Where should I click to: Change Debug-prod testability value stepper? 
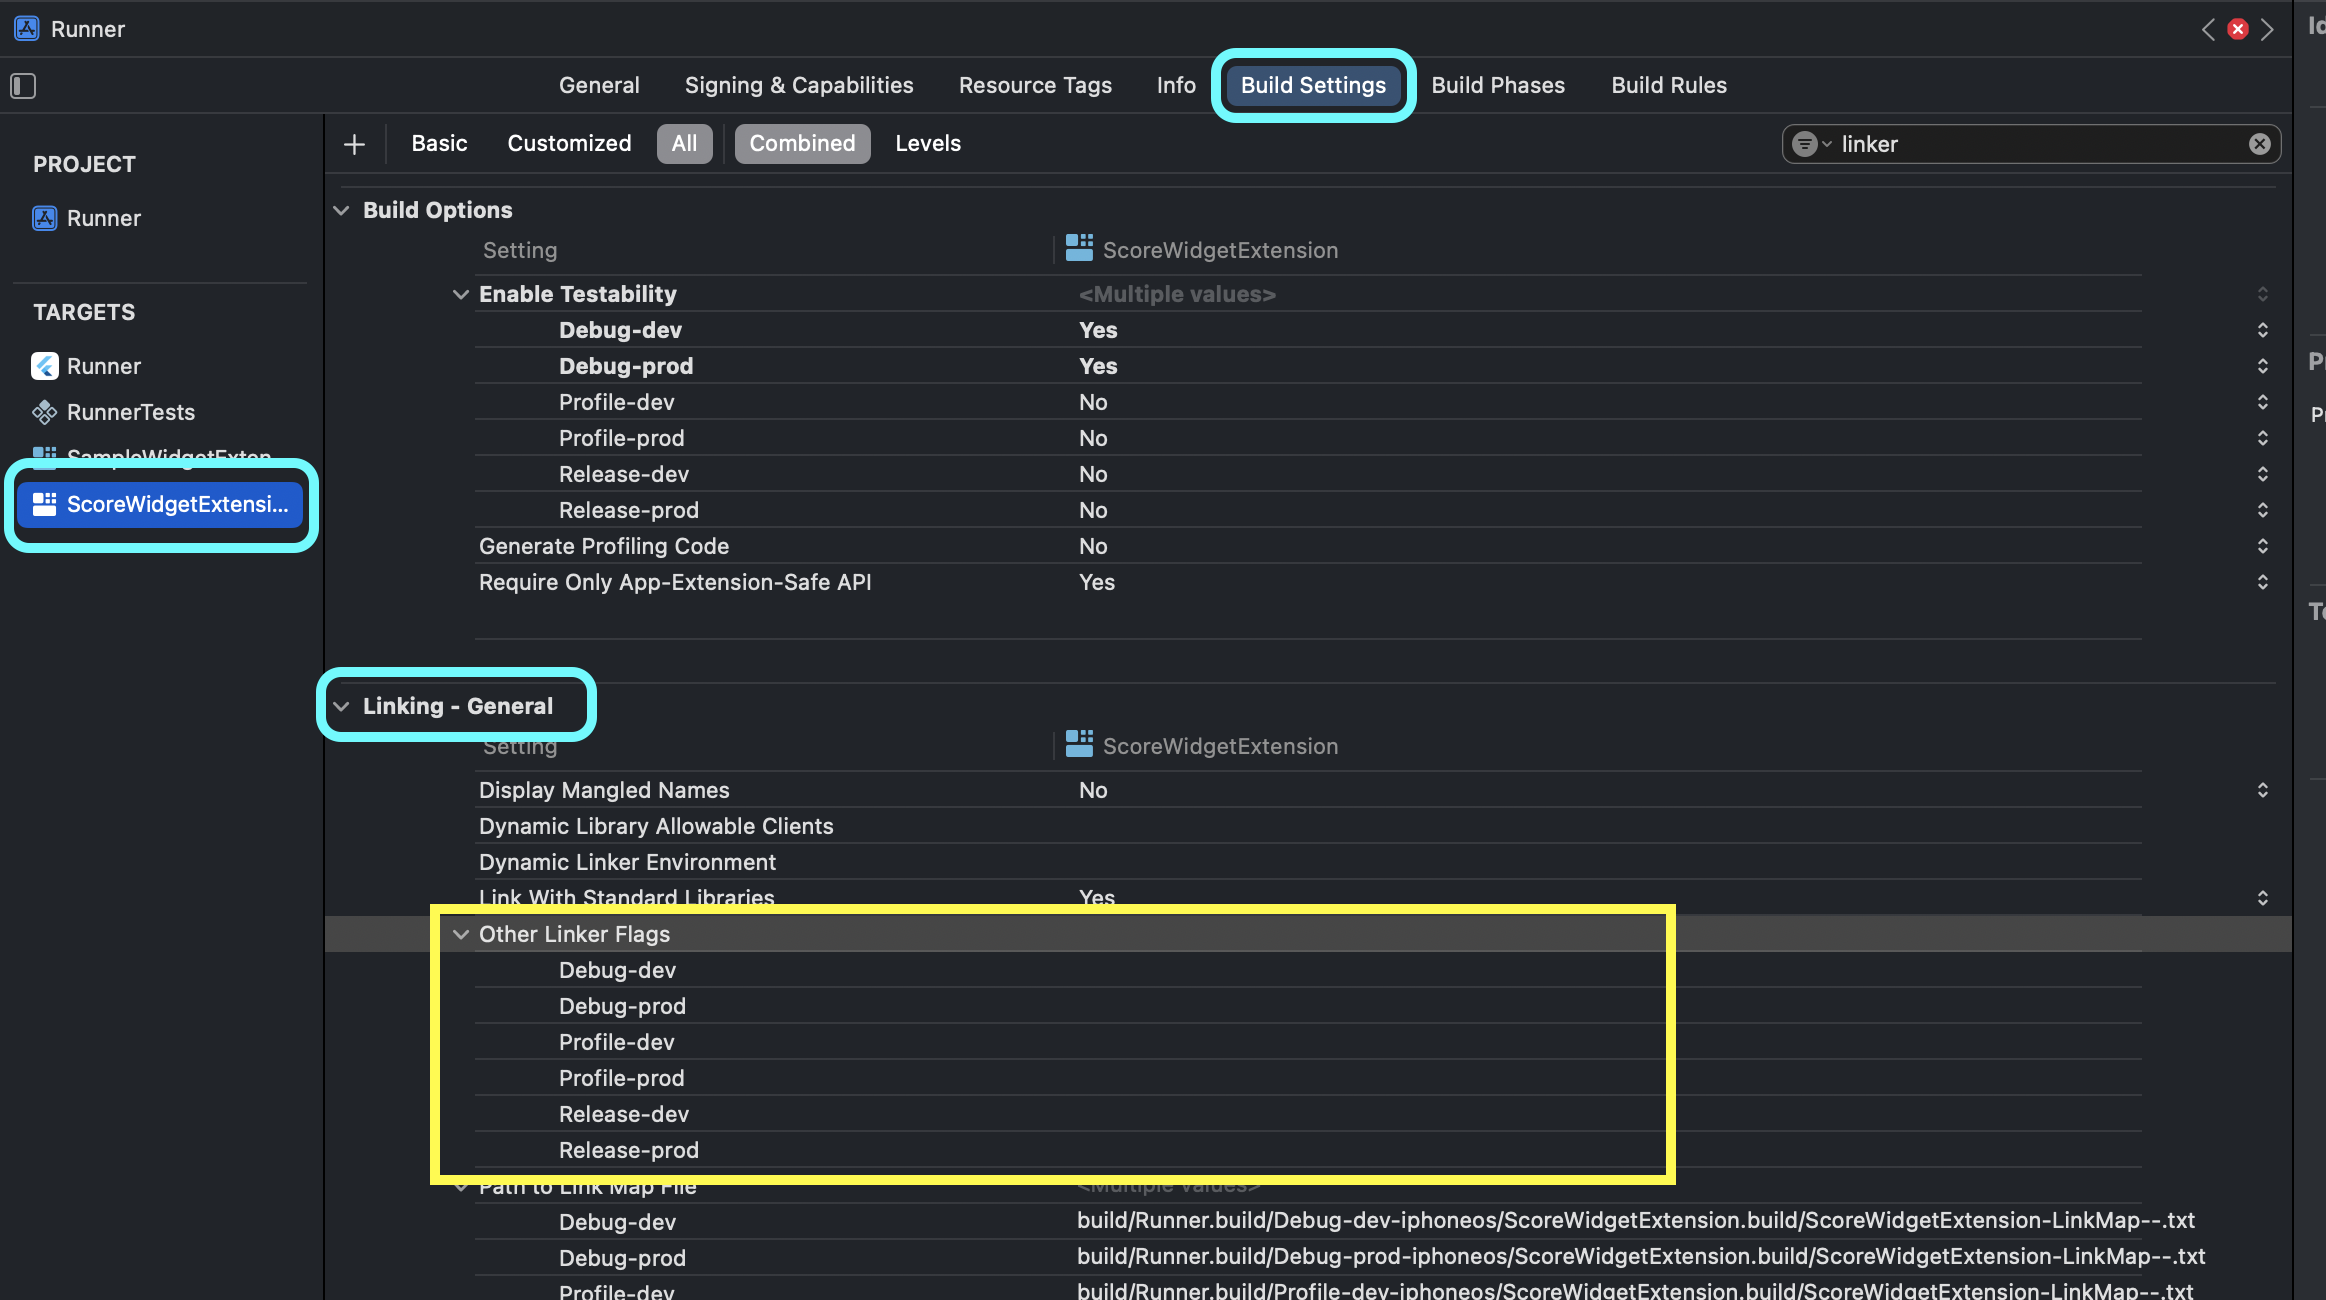point(2262,366)
